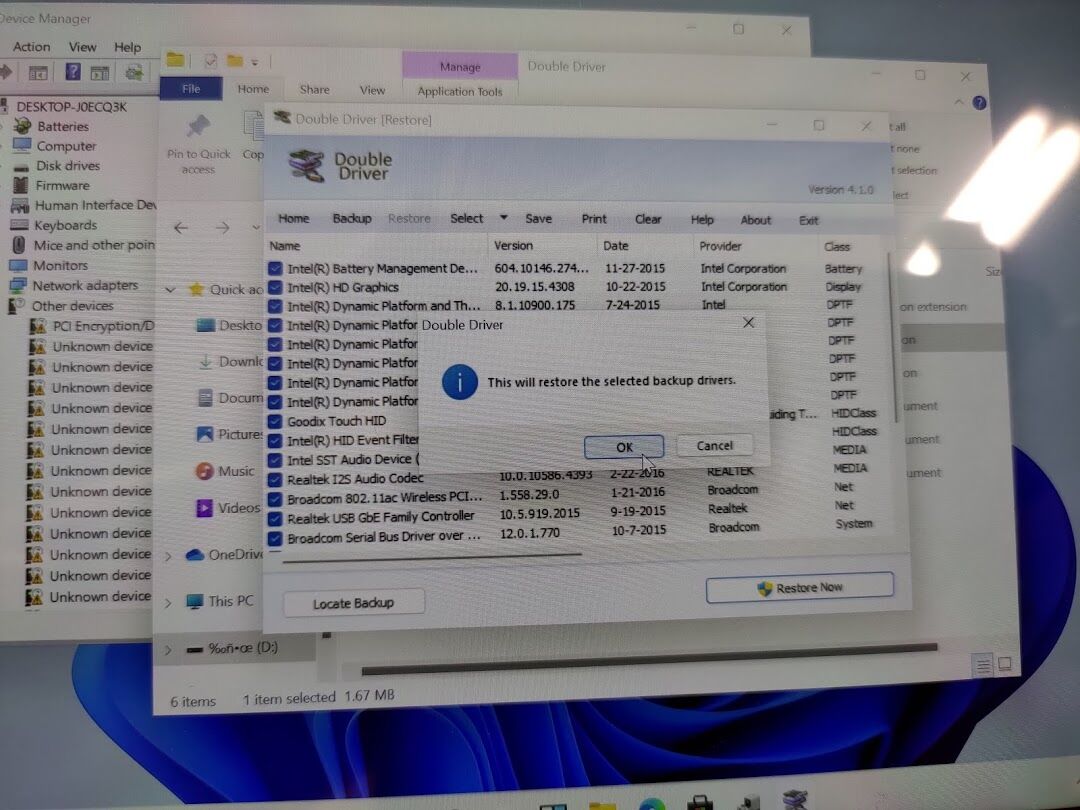Screen dimensions: 1080x810
Task: Click scan for hardware changes icon
Action: [x=134, y=72]
